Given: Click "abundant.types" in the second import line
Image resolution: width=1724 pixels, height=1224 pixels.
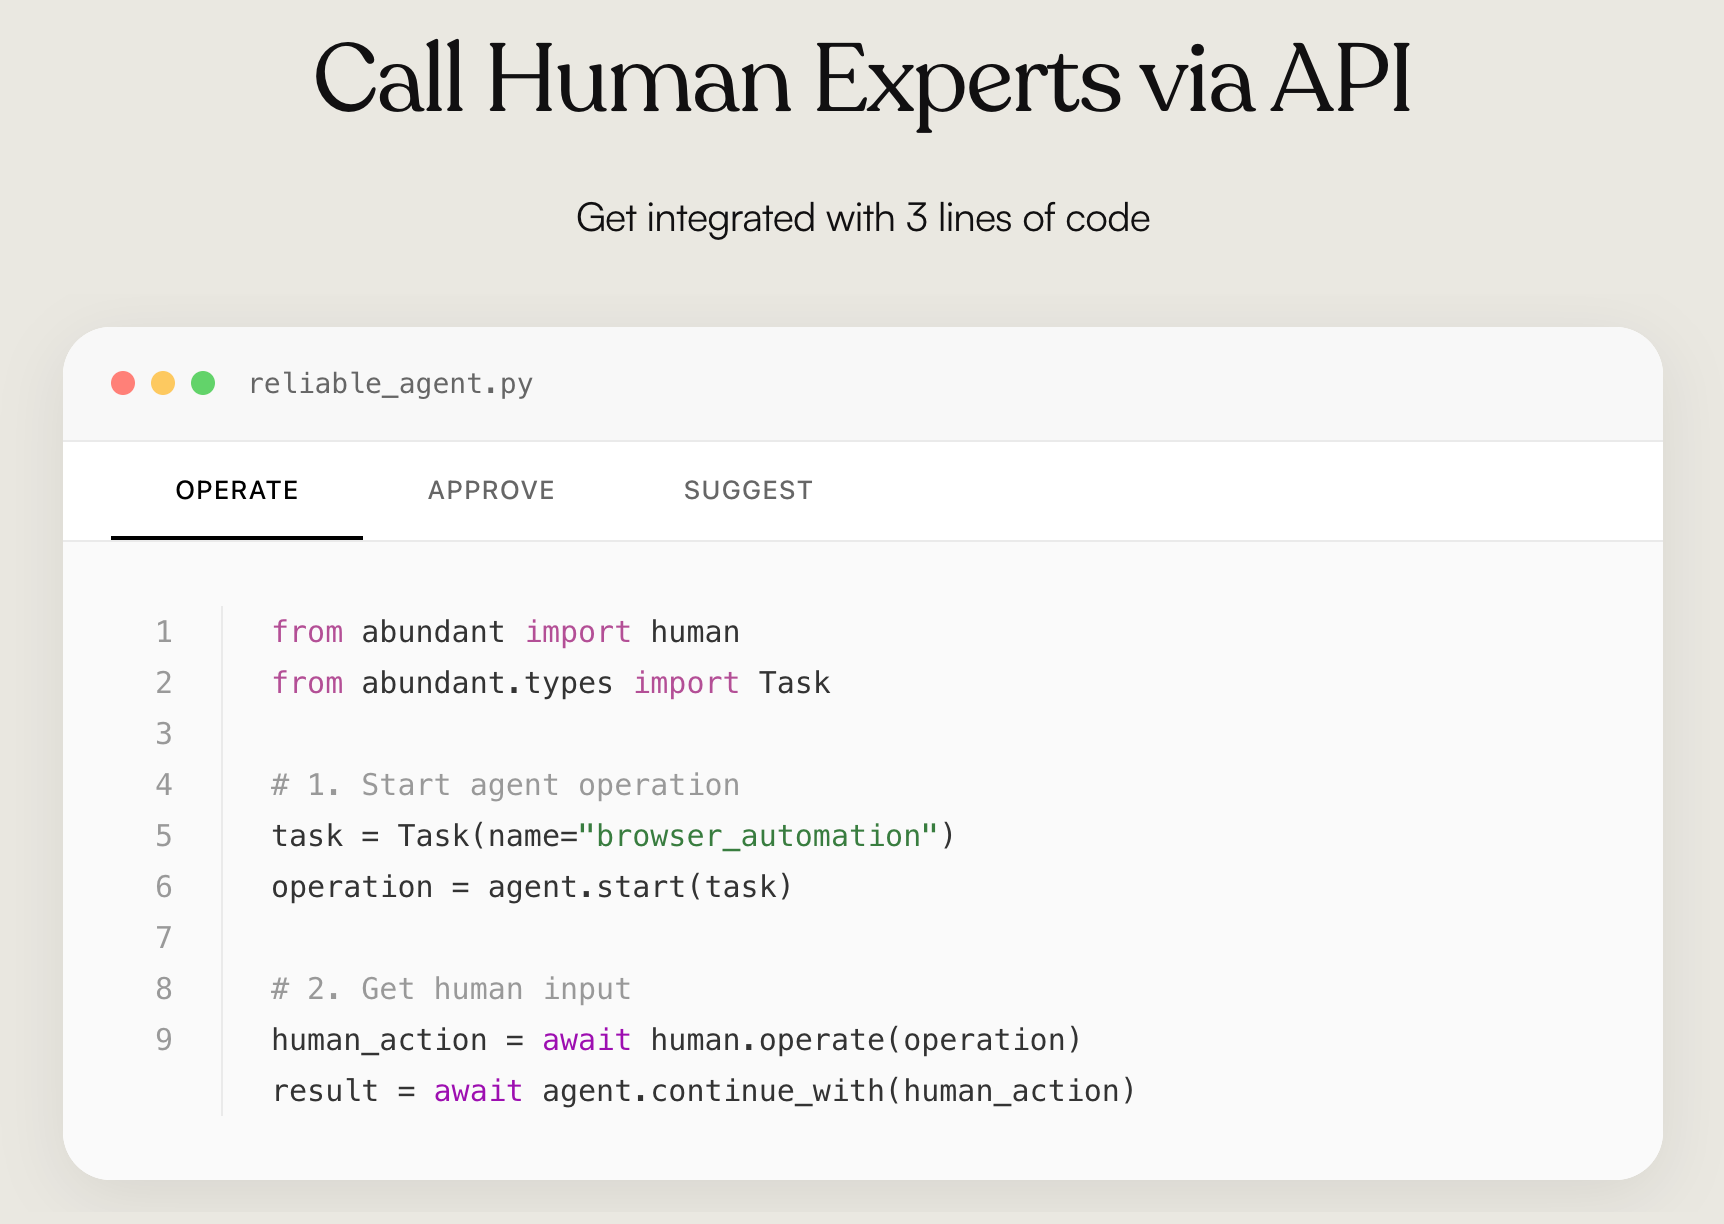Looking at the screenshot, I should point(486,683).
